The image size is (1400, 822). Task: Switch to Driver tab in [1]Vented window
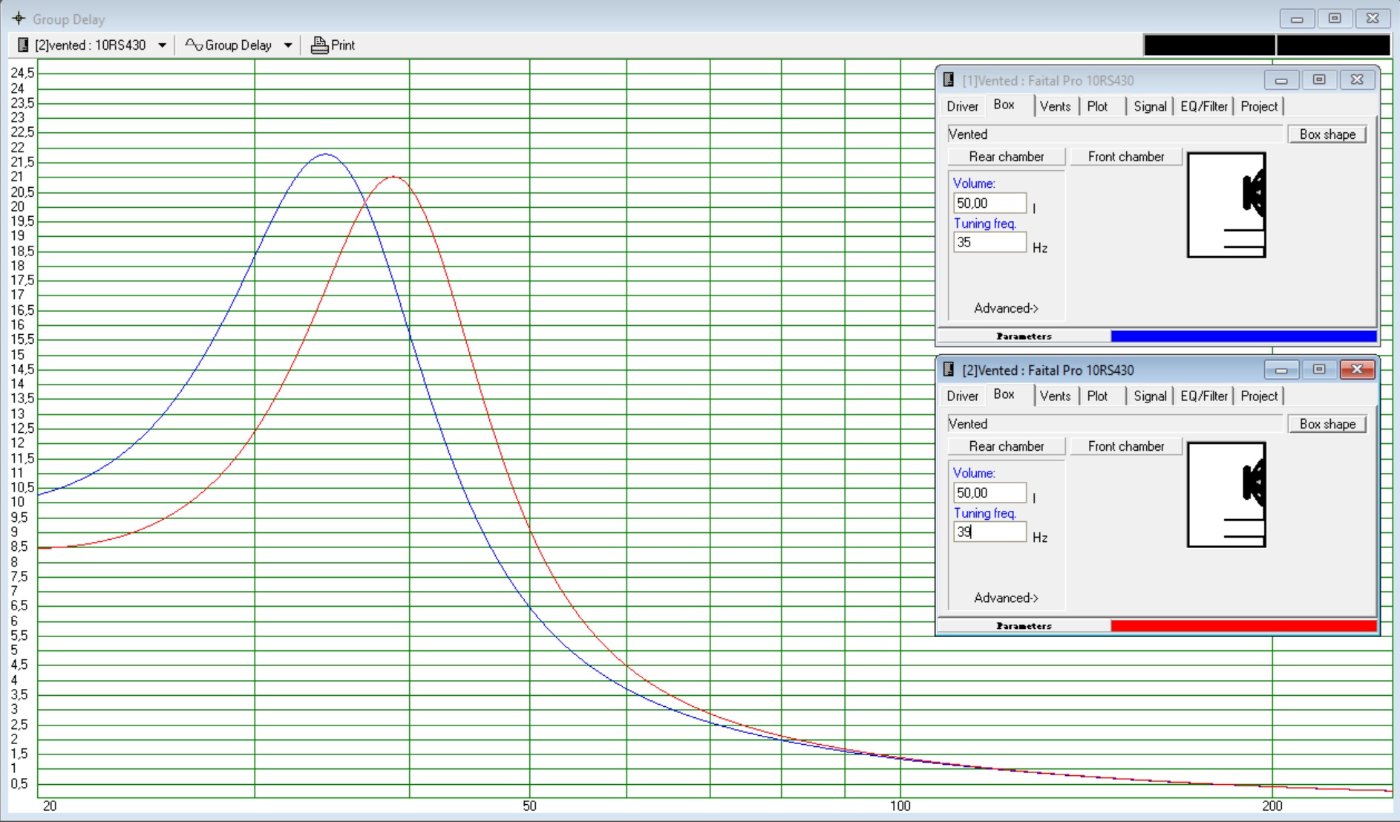pyautogui.click(x=963, y=106)
